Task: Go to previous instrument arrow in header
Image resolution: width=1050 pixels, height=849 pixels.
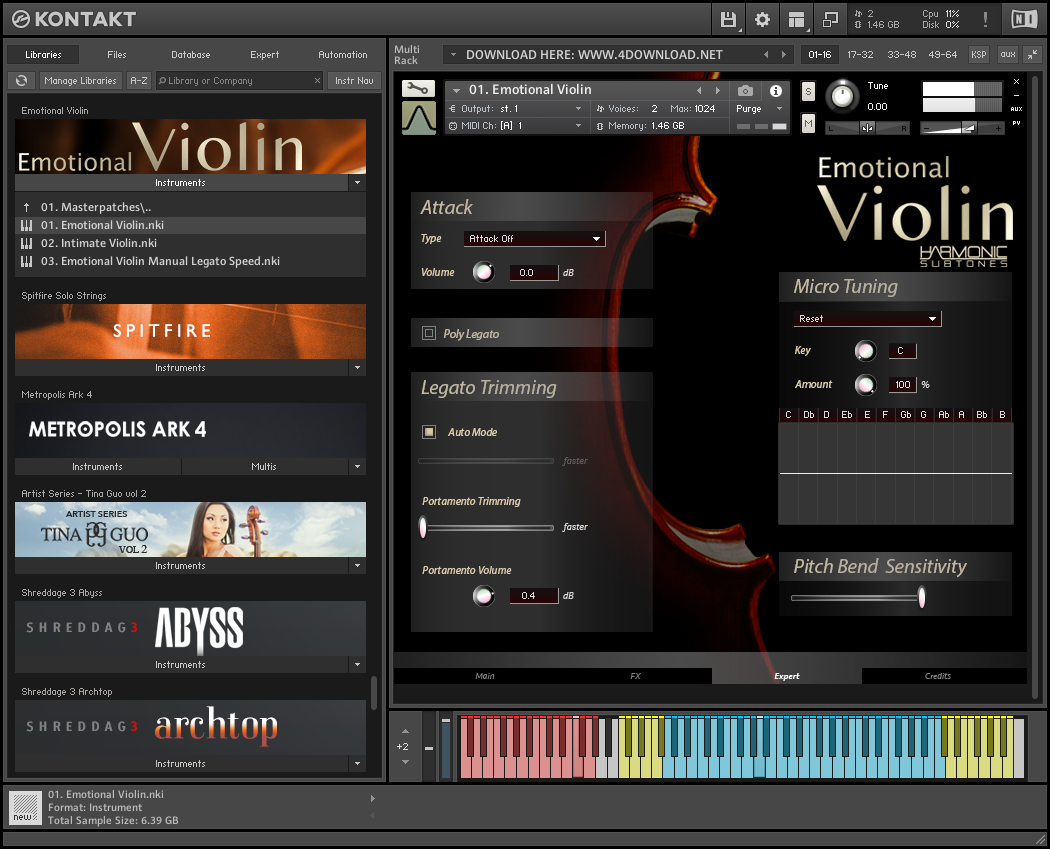Action: (699, 90)
